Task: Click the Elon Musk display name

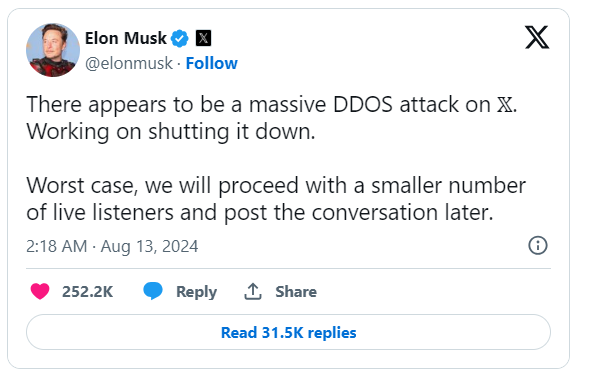Action: tap(126, 38)
